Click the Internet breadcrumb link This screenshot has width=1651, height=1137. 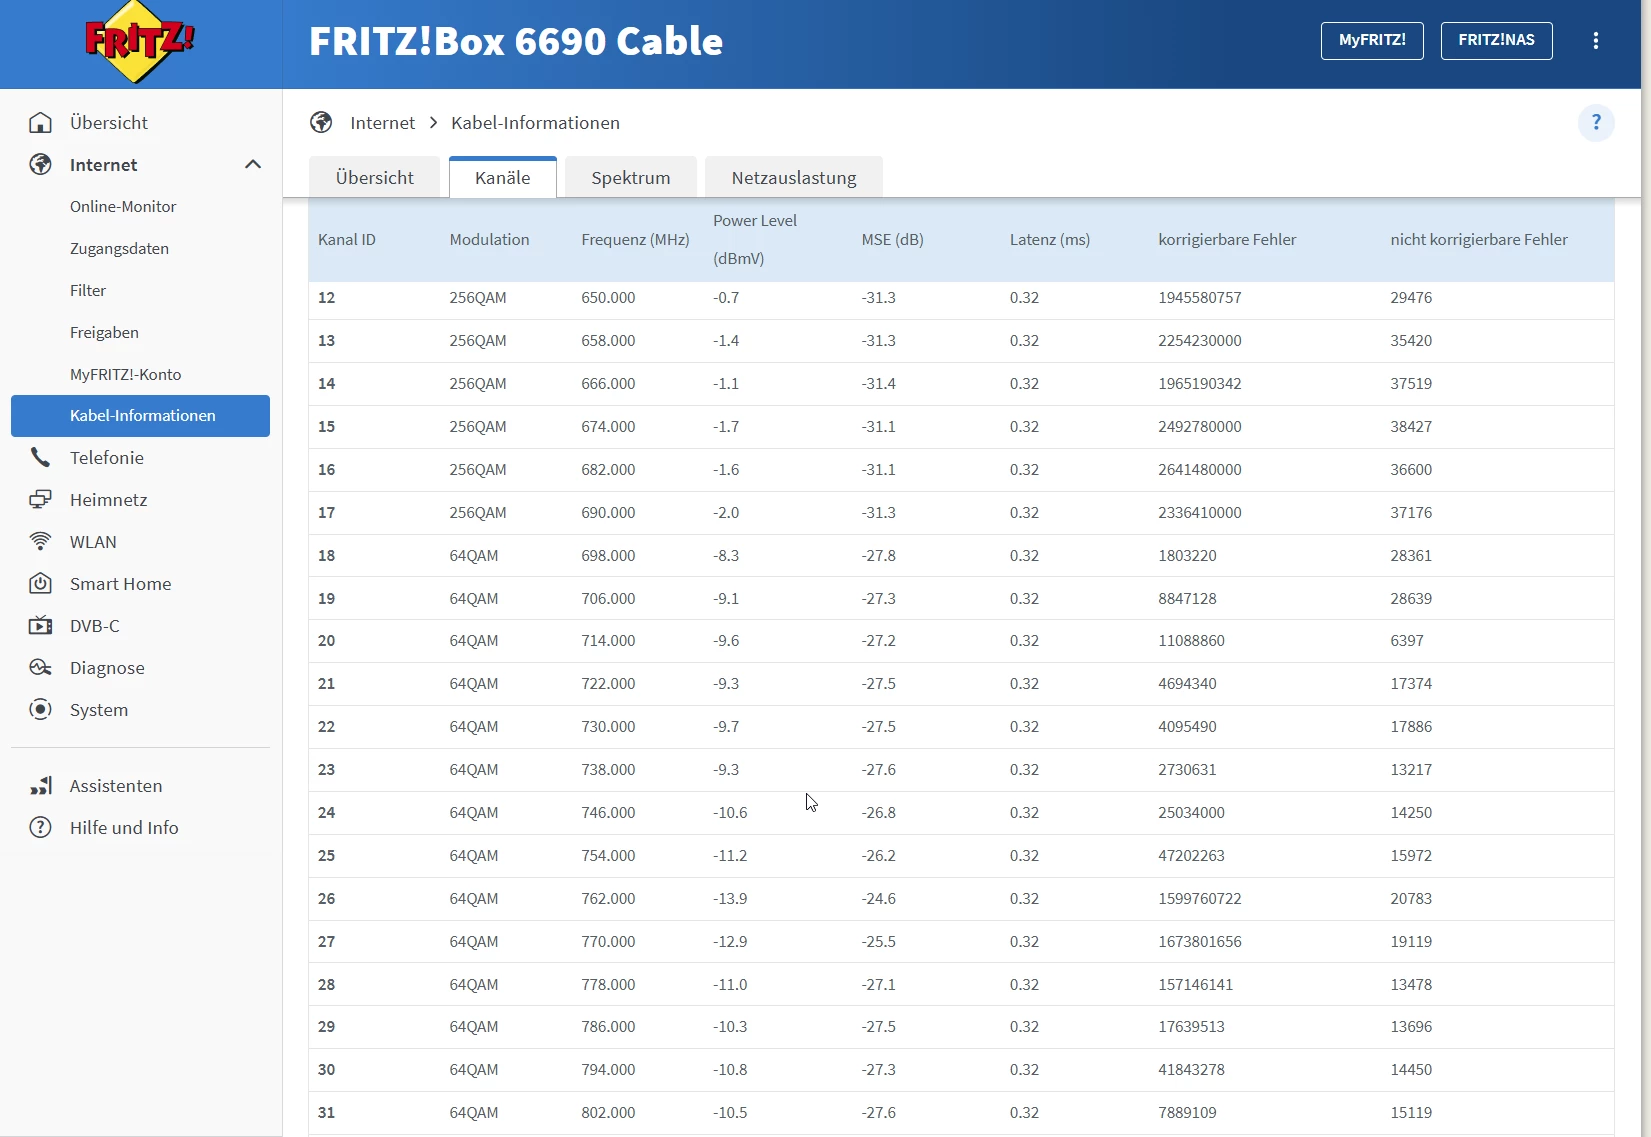(x=382, y=123)
